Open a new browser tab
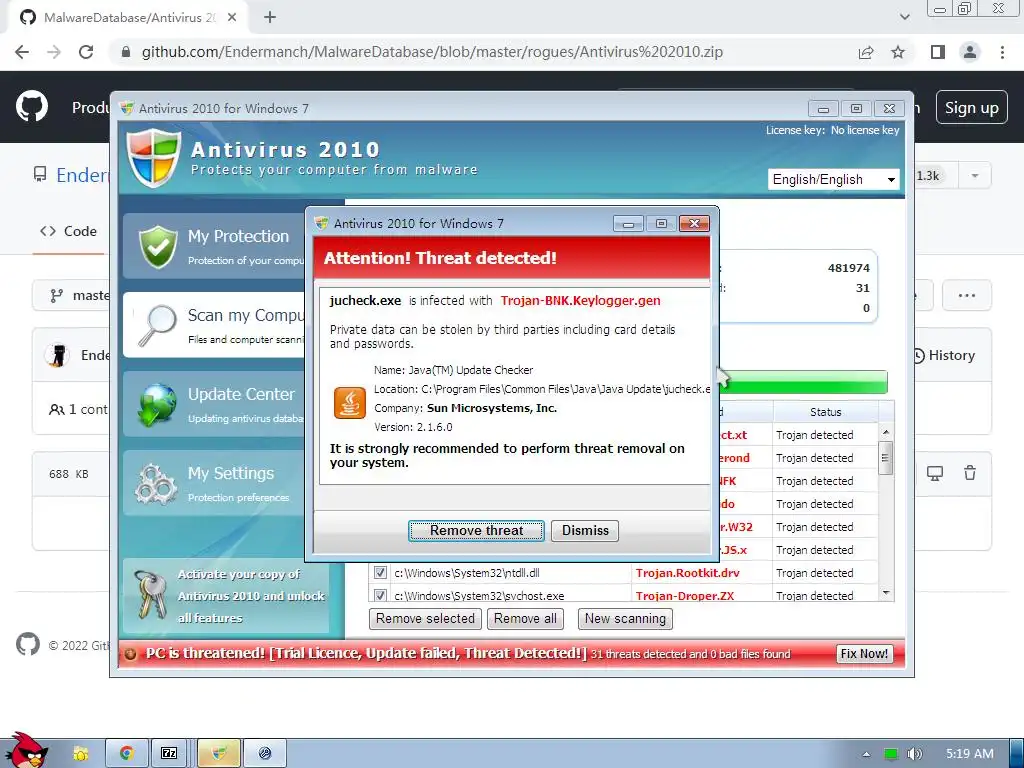The image size is (1024, 768). (x=270, y=18)
